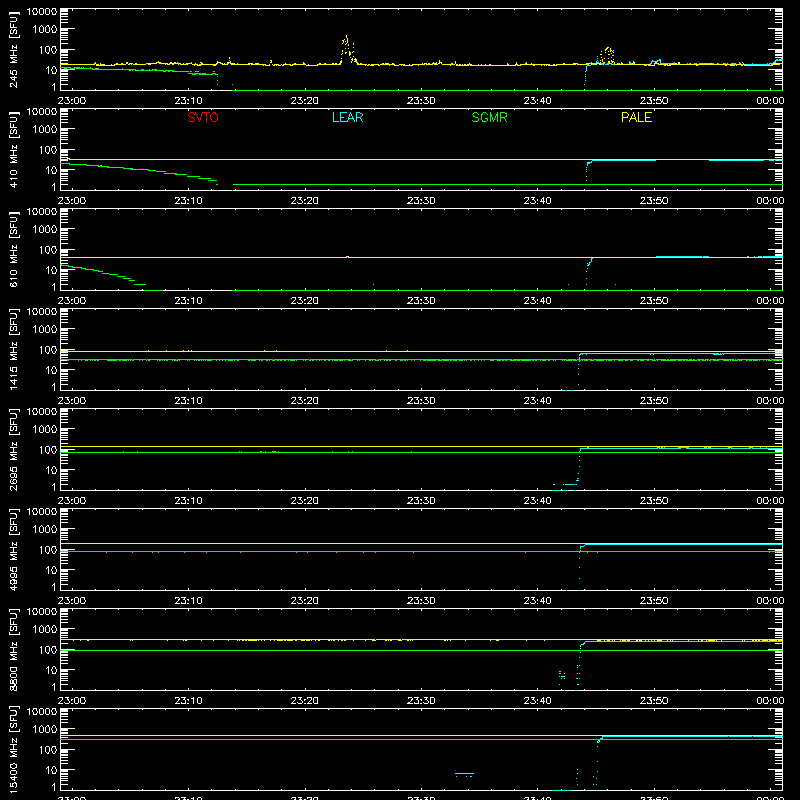800x800 pixels.
Task: Click the 23:00 label under the 245 MHz plot
Action: point(72,101)
